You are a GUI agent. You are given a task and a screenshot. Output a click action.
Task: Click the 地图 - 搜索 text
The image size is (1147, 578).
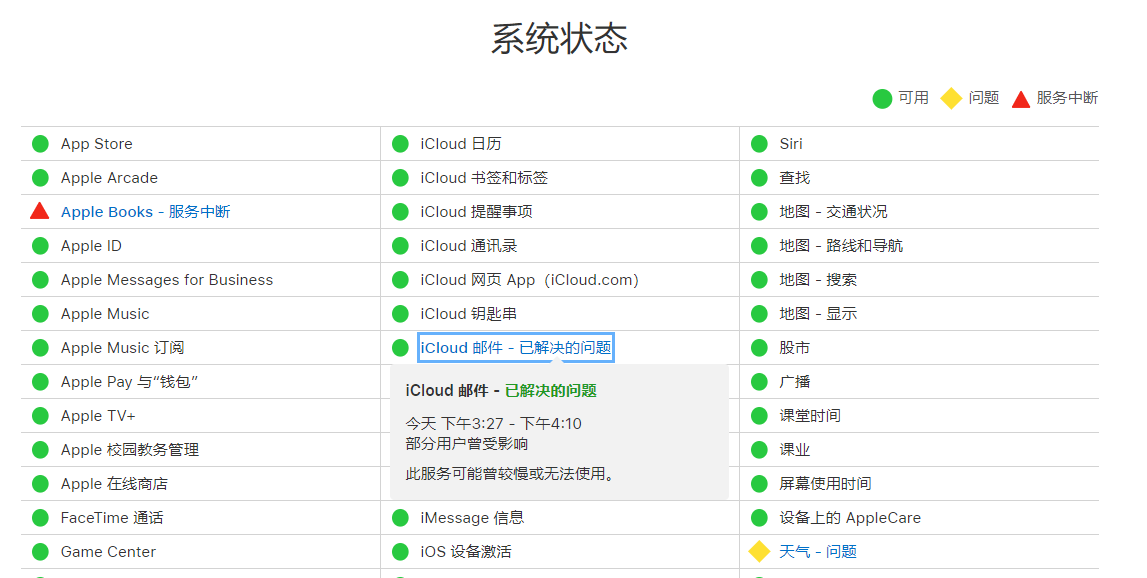coord(818,279)
